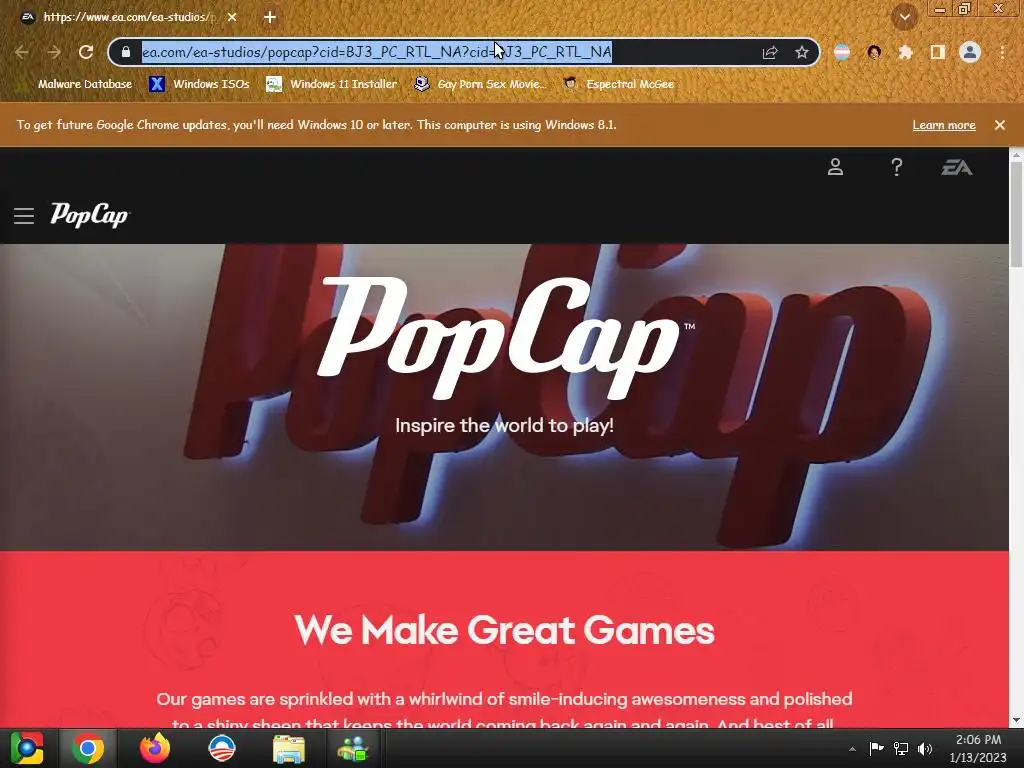
Task: Click the browser back arrow
Action: (22, 52)
